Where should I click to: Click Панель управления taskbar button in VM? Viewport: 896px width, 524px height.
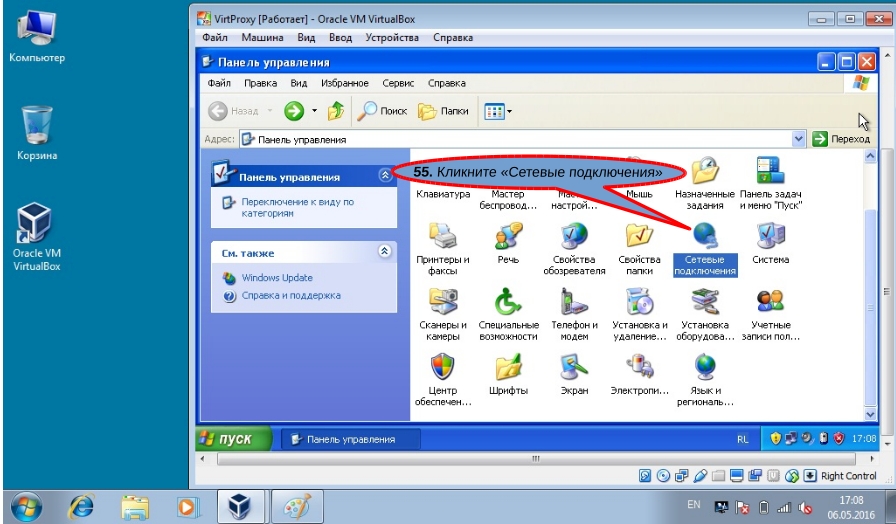coord(351,439)
